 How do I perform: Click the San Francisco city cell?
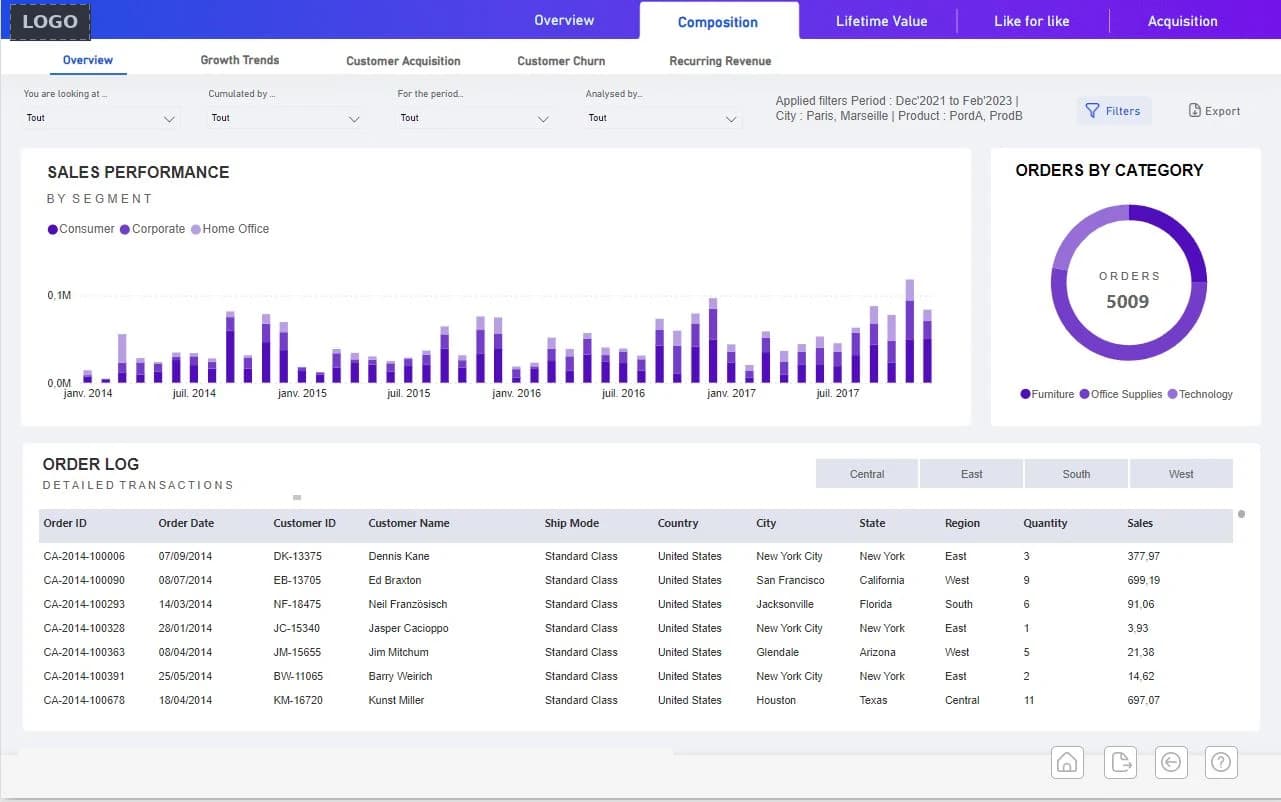[x=790, y=580]
